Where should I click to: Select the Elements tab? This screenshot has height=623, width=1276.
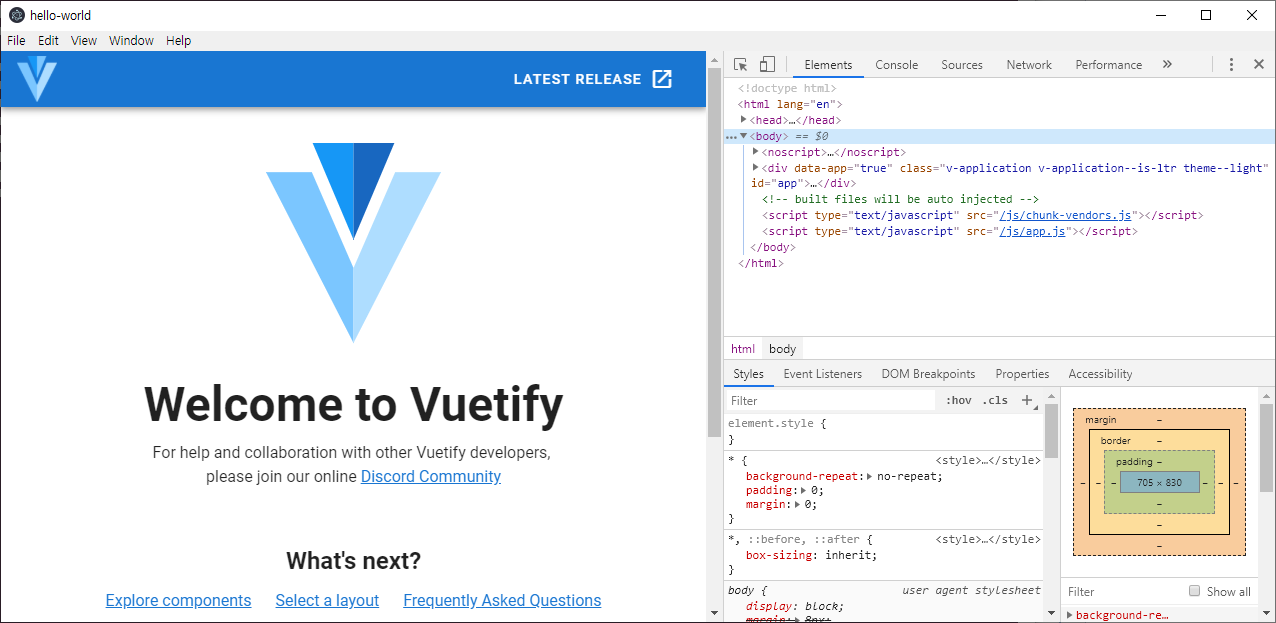coord(828,65)
